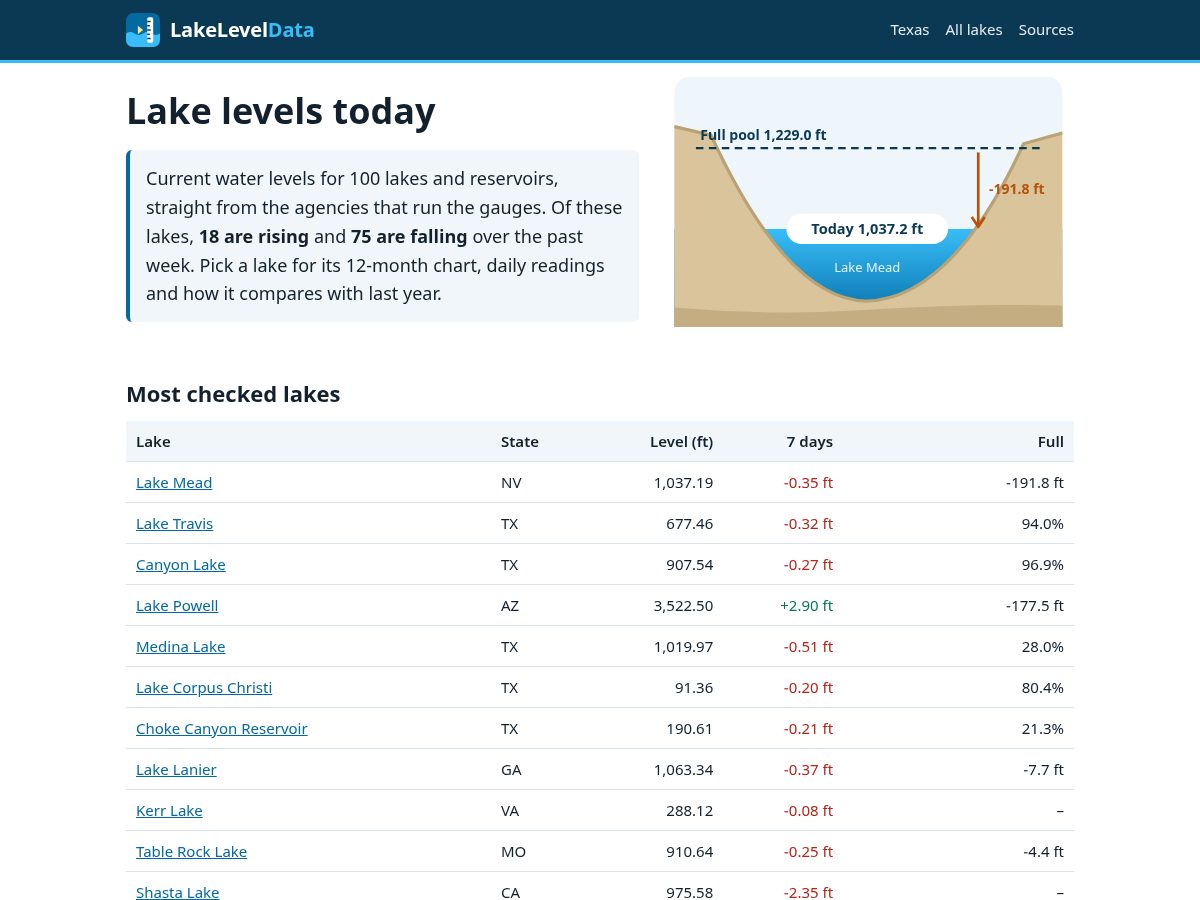Open the Lake Lanier link
1200x900 pixels.
pos(176,769)
